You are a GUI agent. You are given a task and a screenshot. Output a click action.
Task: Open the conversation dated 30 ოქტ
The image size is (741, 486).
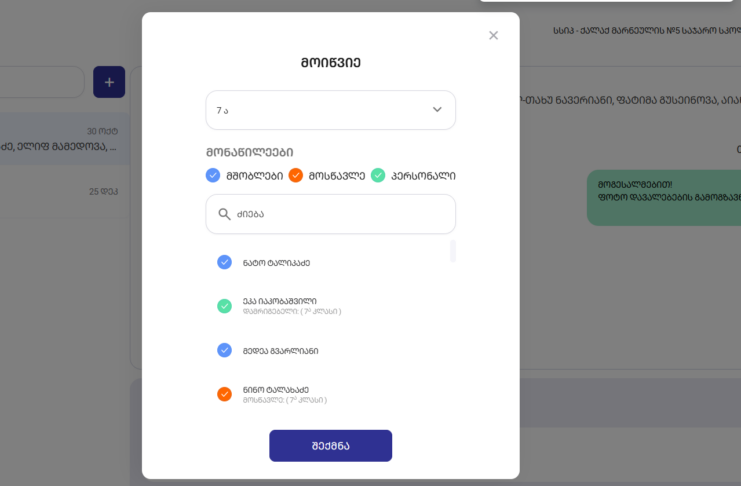point(60,140)
